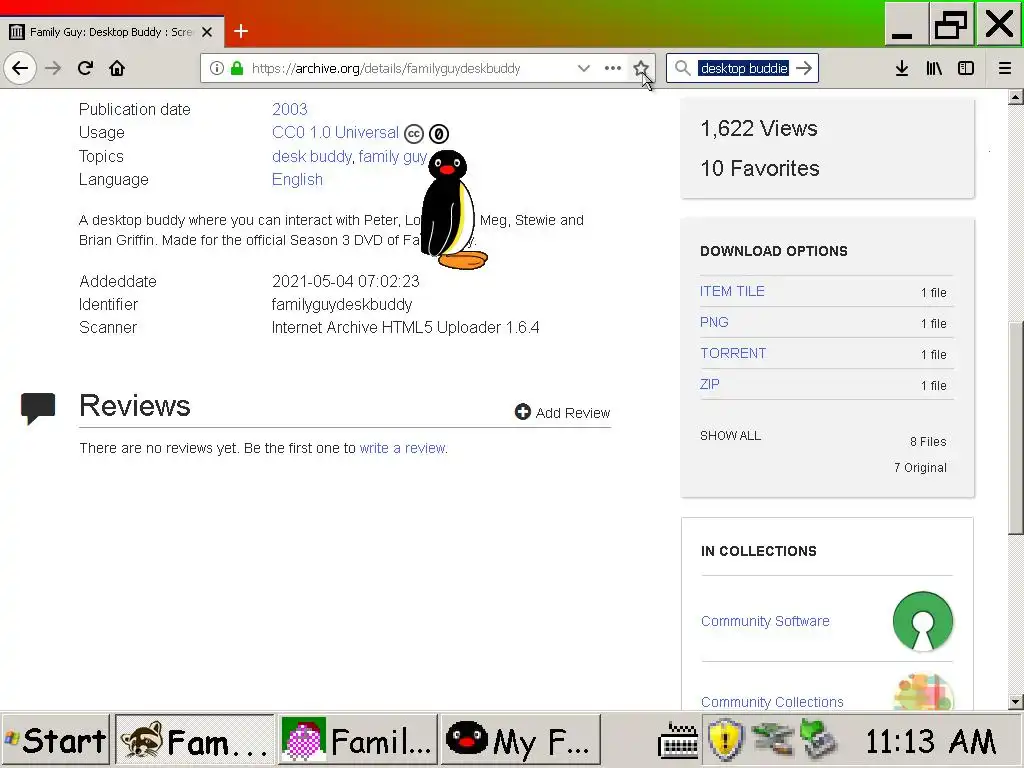The image size is (1024, 768).
Task: Open the hamburger application menu
Action: point(1005,68)
